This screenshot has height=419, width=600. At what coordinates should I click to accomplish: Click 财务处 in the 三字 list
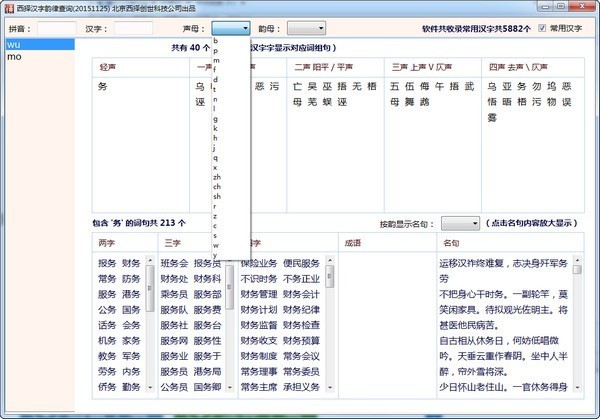[x=174, y=279]
